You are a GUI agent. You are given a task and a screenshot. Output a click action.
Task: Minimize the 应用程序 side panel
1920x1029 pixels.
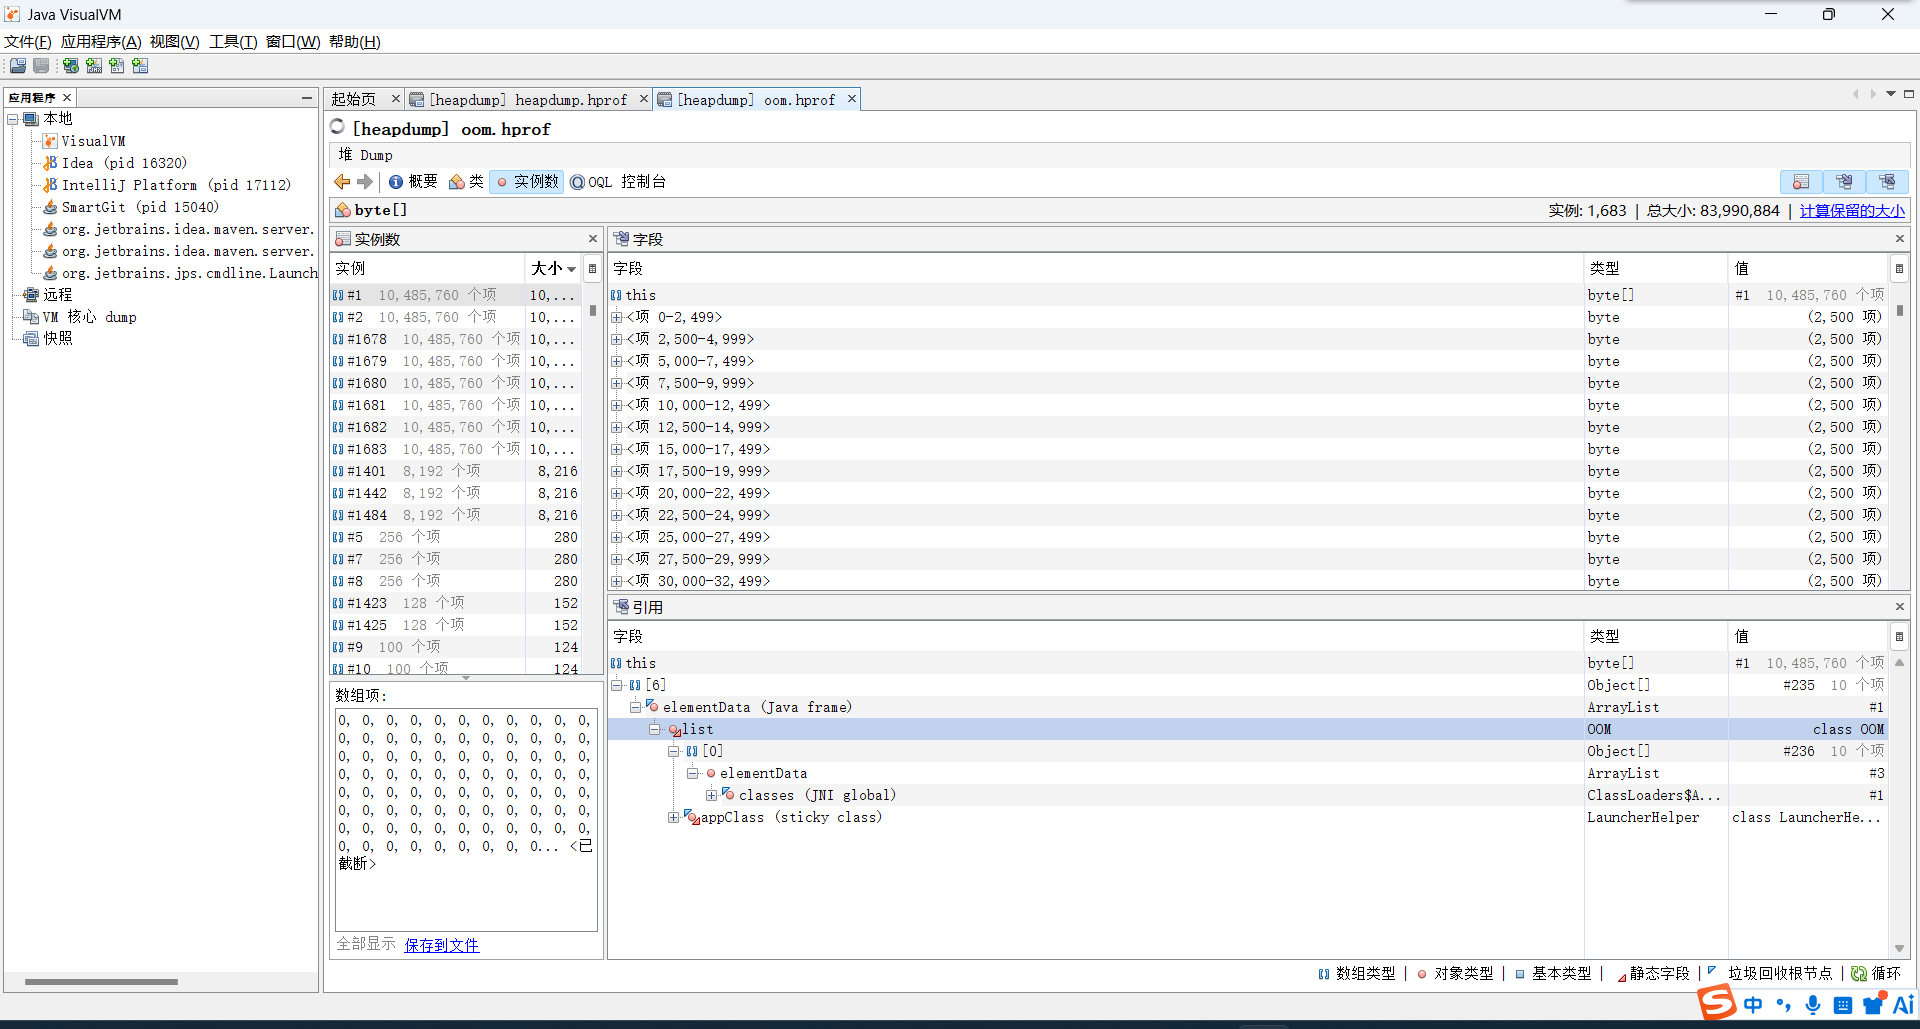[307, 97]
